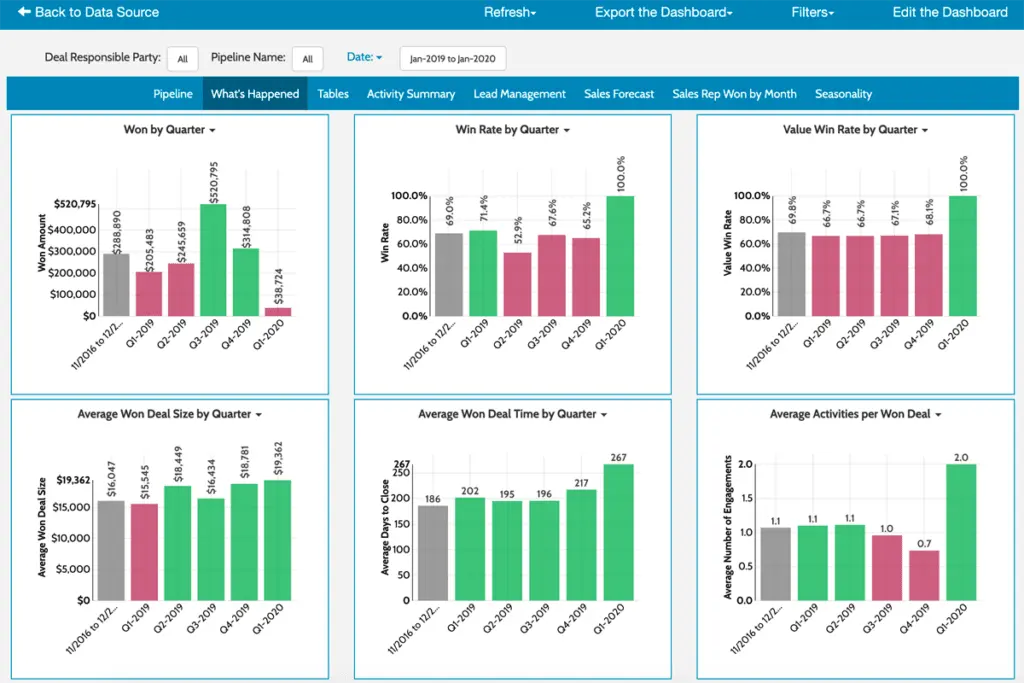Click Edit the Dashboard
The width and height of the screenshot is (1024, 683).
tap(950, 12)
